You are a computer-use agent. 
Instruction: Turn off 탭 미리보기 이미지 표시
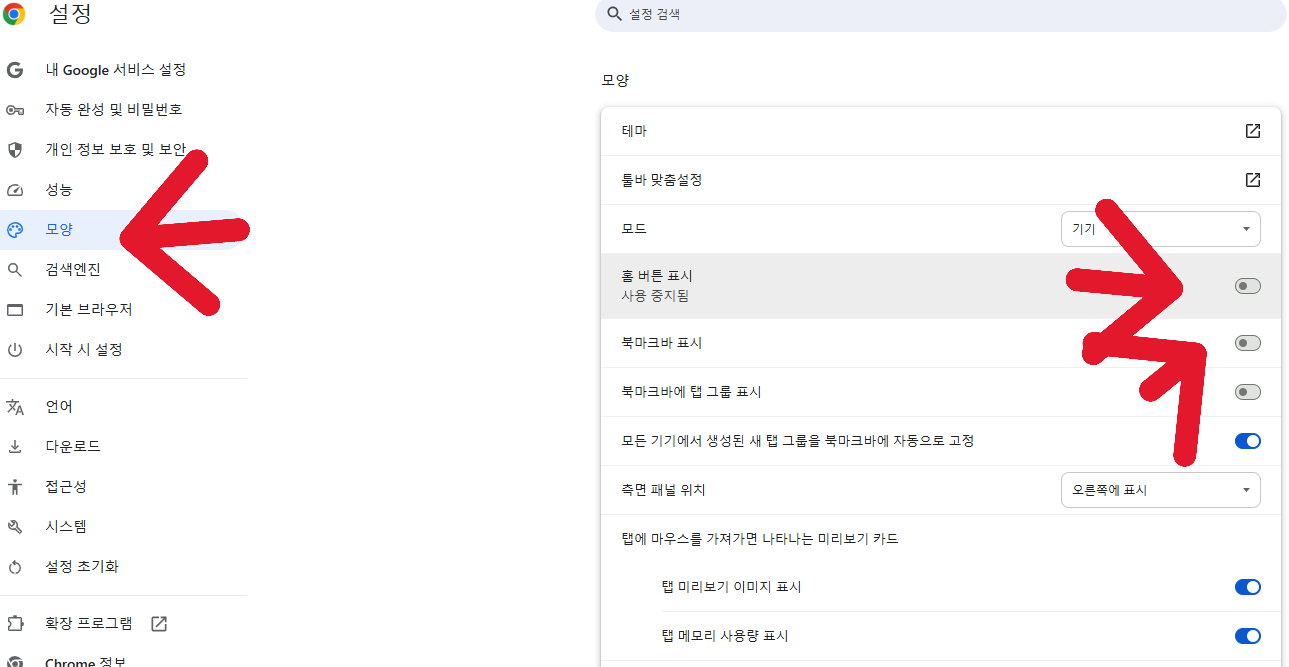1247,587
